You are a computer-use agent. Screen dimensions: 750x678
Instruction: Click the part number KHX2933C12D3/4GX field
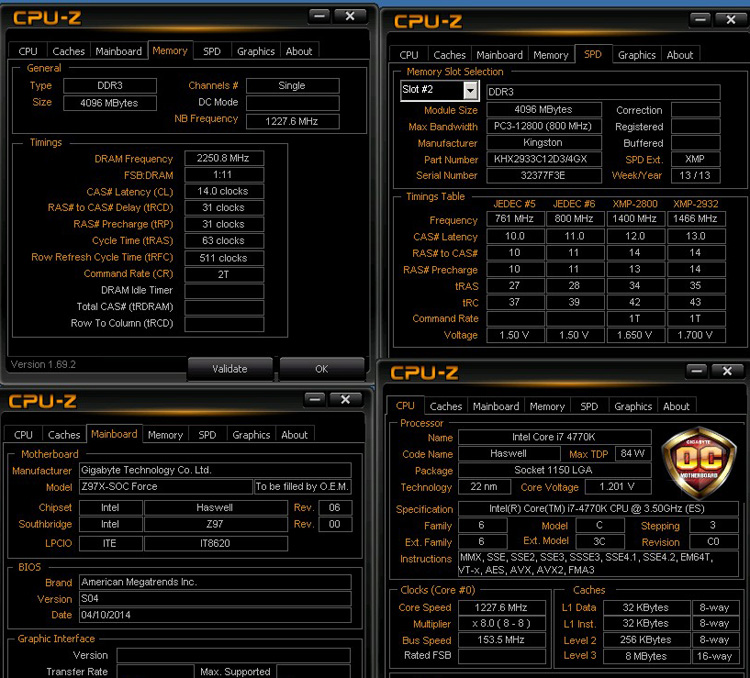[544, 159]
